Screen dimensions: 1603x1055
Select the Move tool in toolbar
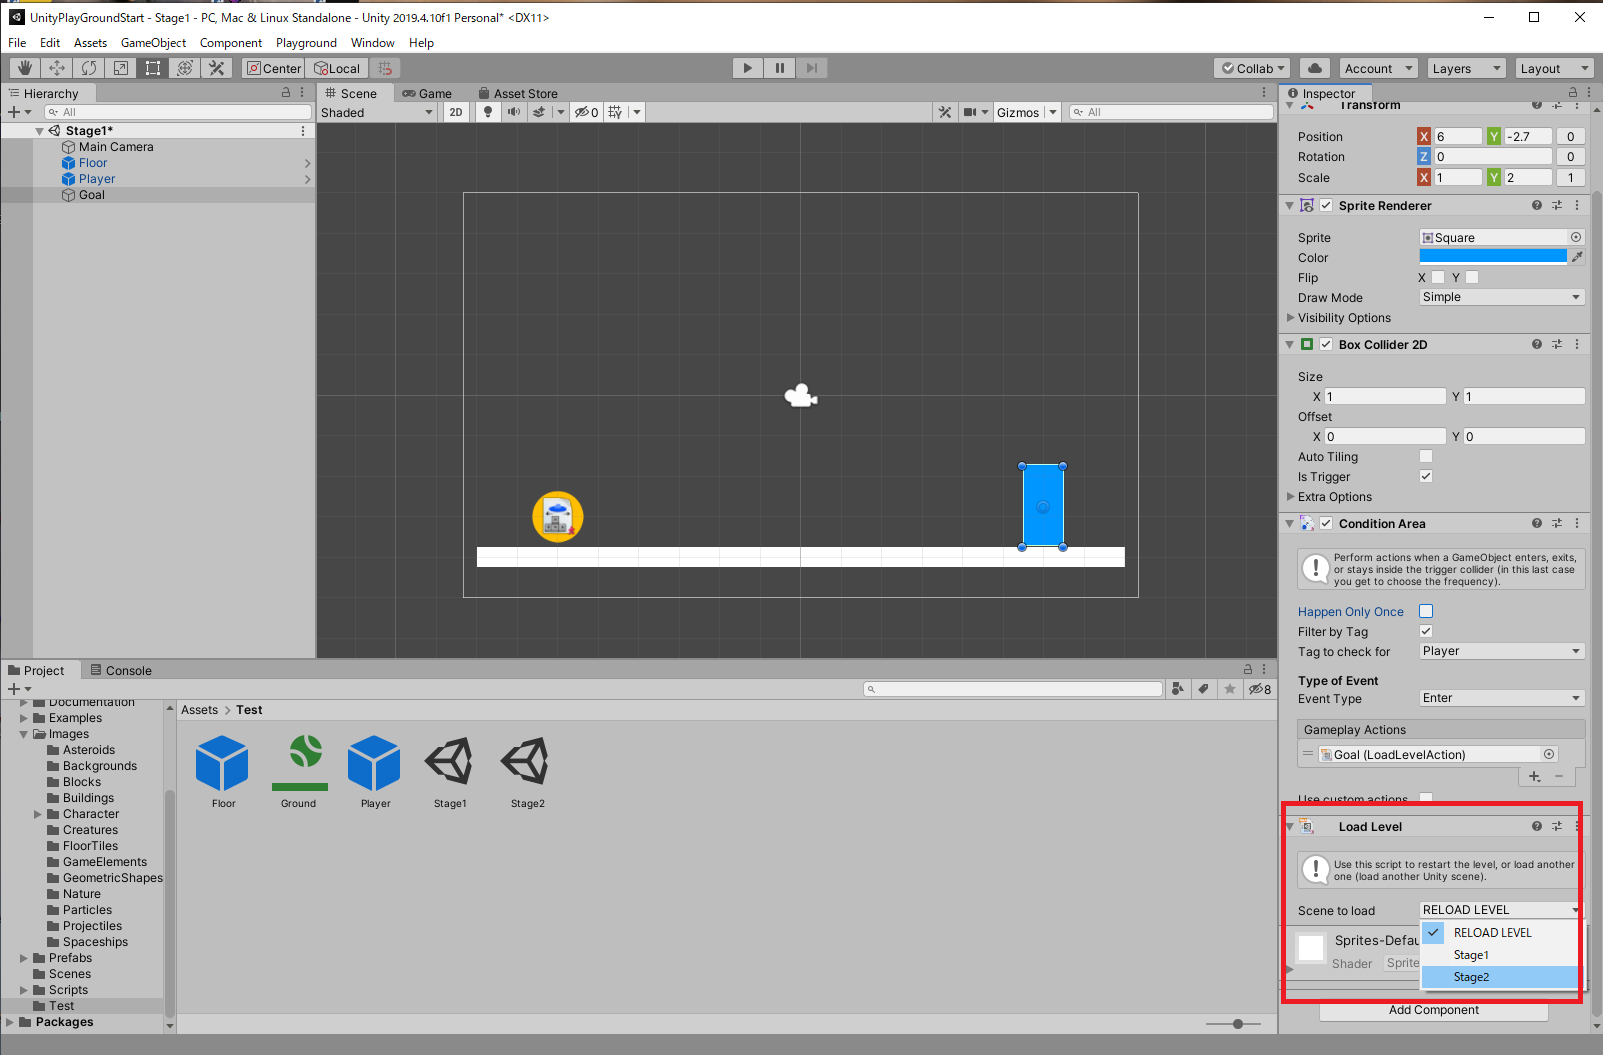[x=57, y=68]
